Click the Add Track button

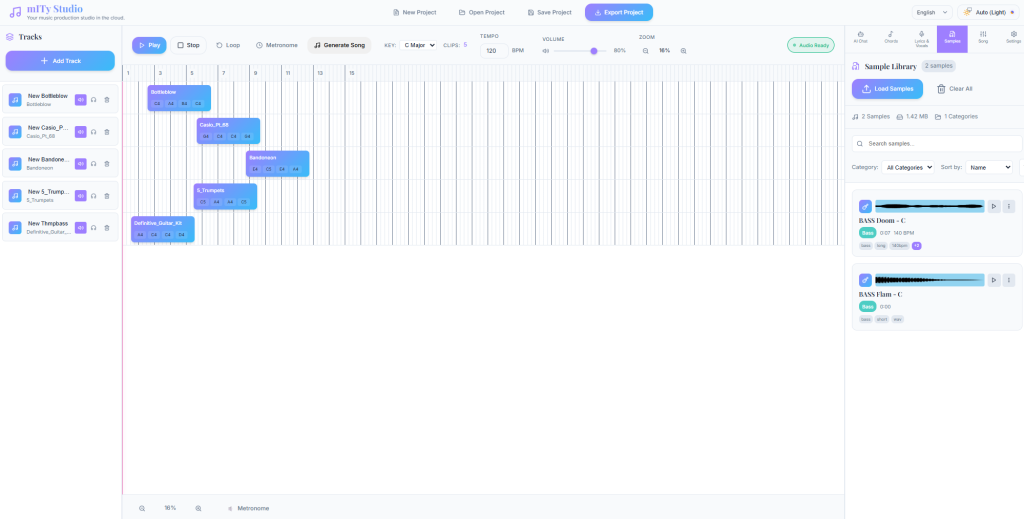[x=60, y=61]
